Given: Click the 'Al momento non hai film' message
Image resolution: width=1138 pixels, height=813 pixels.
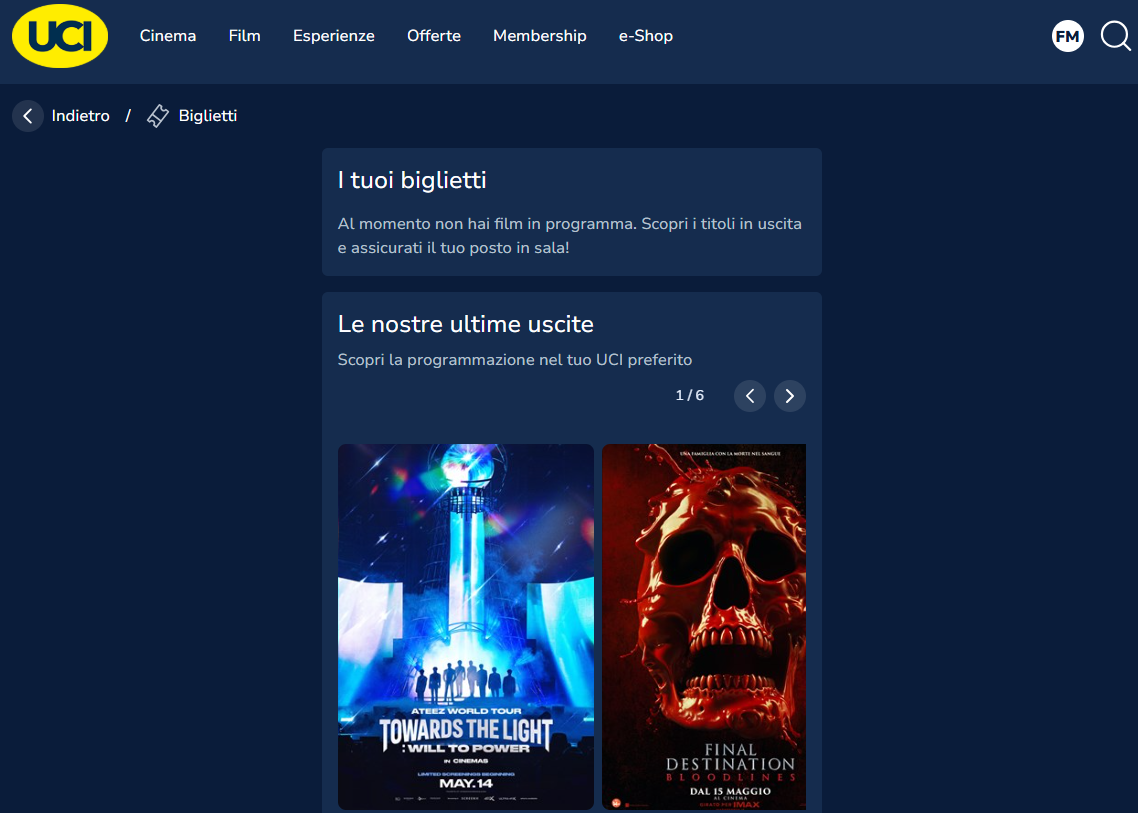Looking at the screenshot, I should point(570,235).
